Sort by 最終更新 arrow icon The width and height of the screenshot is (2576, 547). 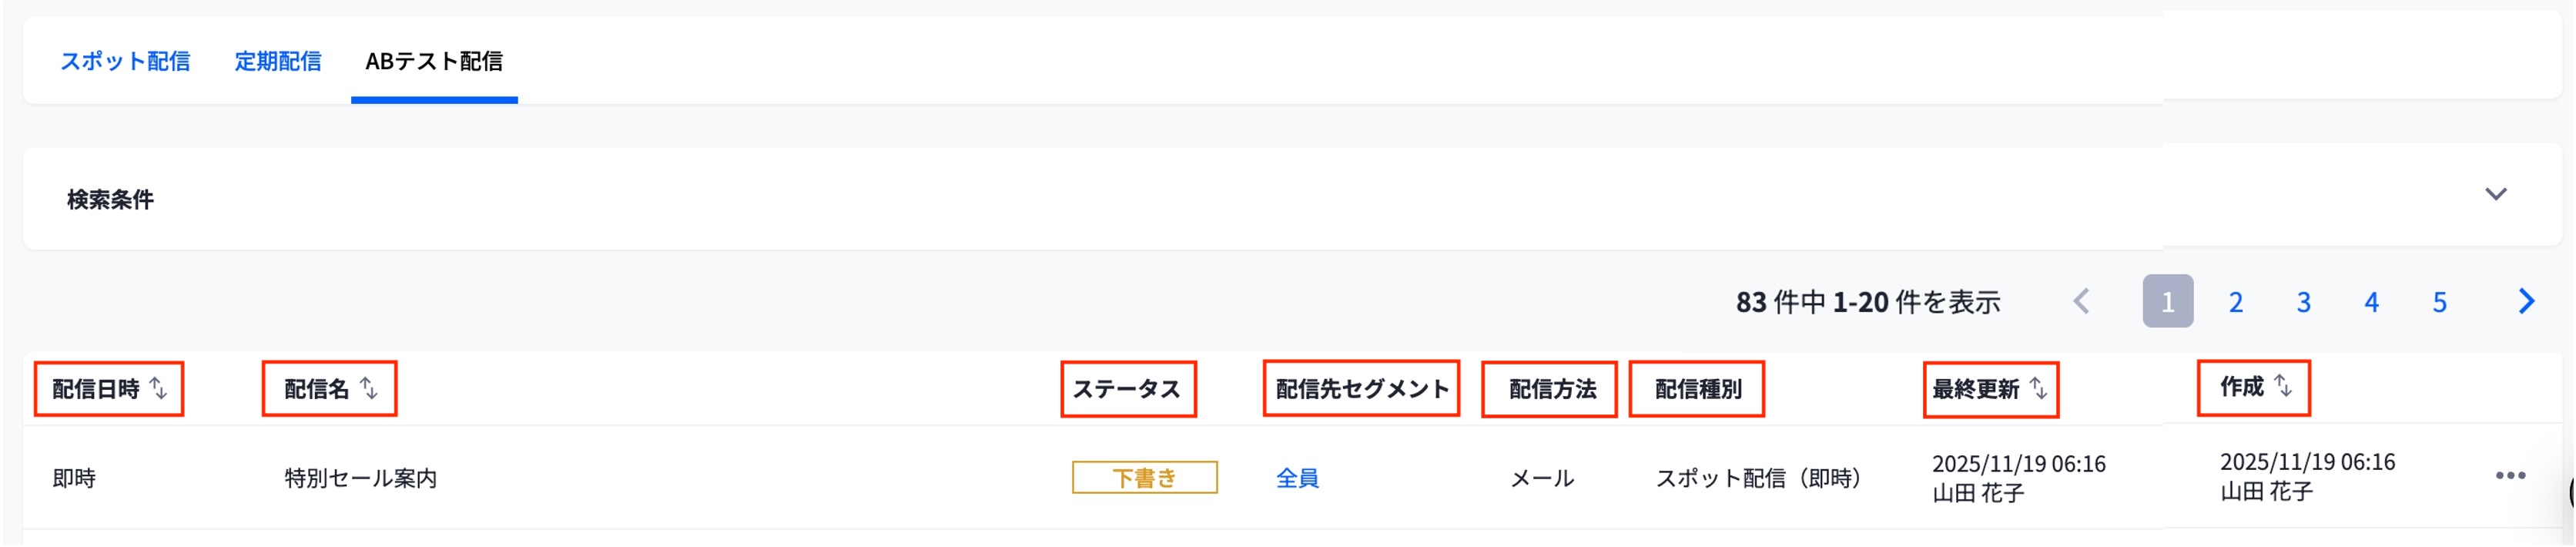2038,388
